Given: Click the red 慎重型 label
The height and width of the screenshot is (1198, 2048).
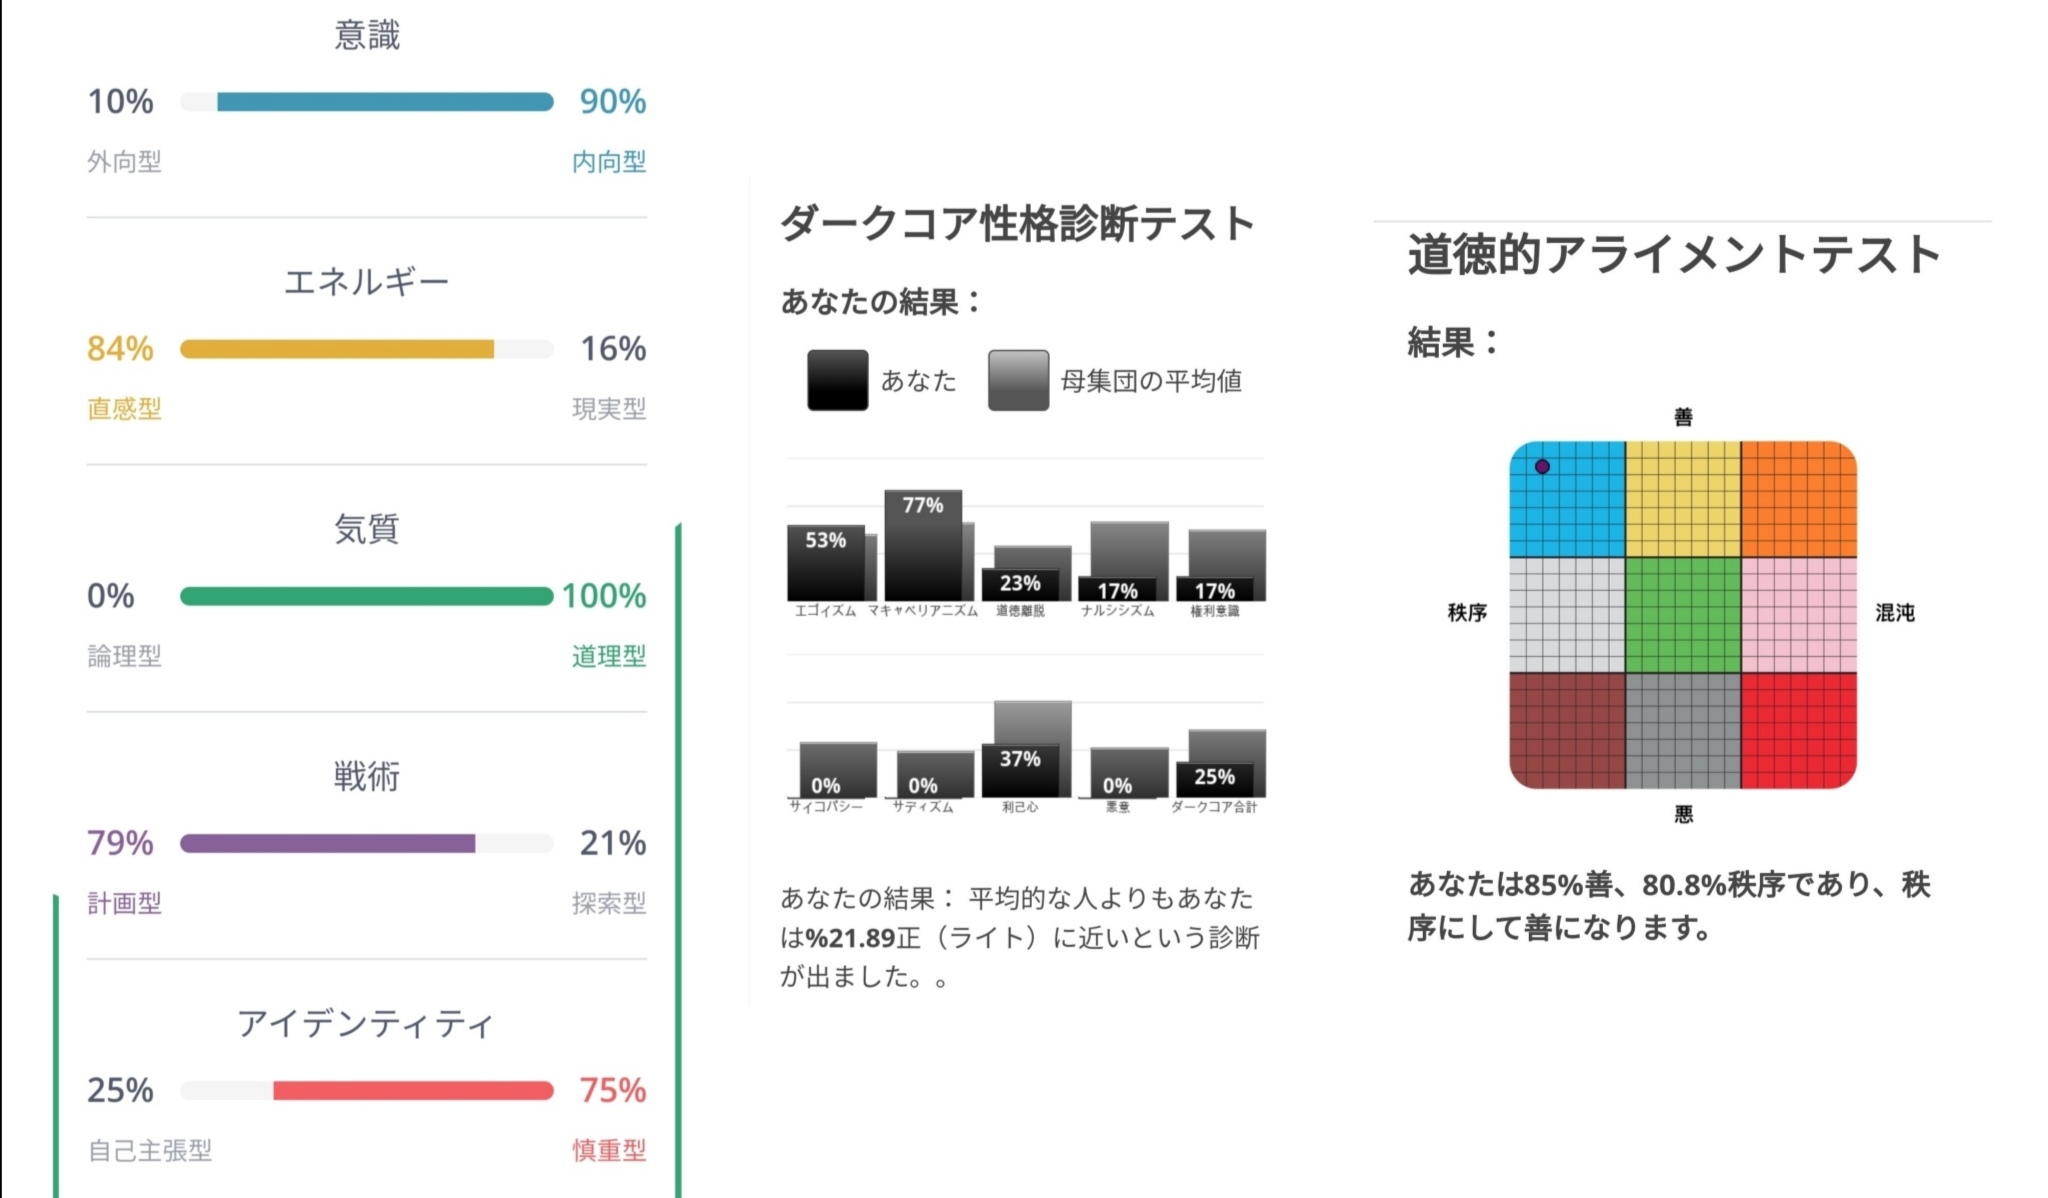Looking at the screenshot, I should 608,1150.
